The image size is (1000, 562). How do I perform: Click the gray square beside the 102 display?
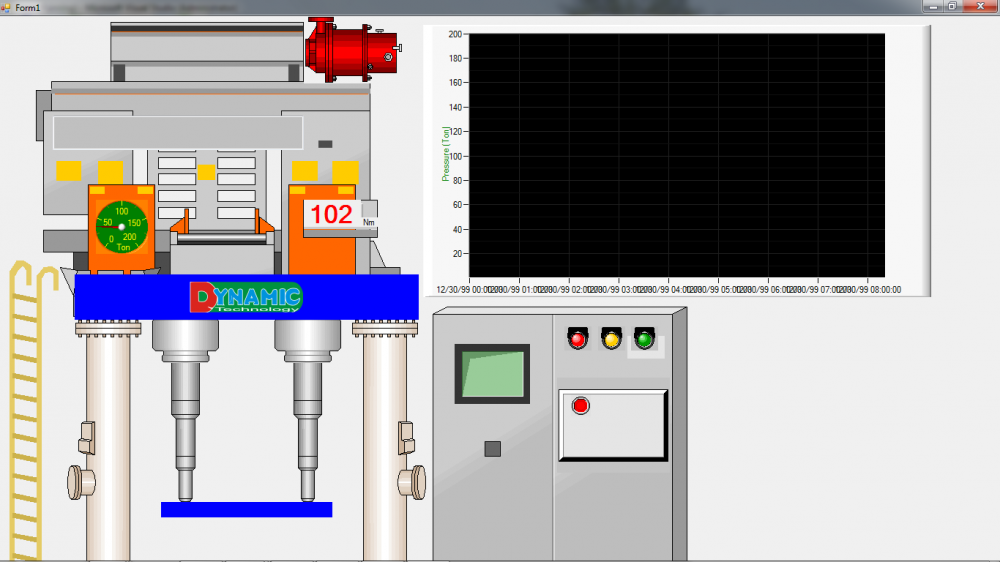point(369,209)
